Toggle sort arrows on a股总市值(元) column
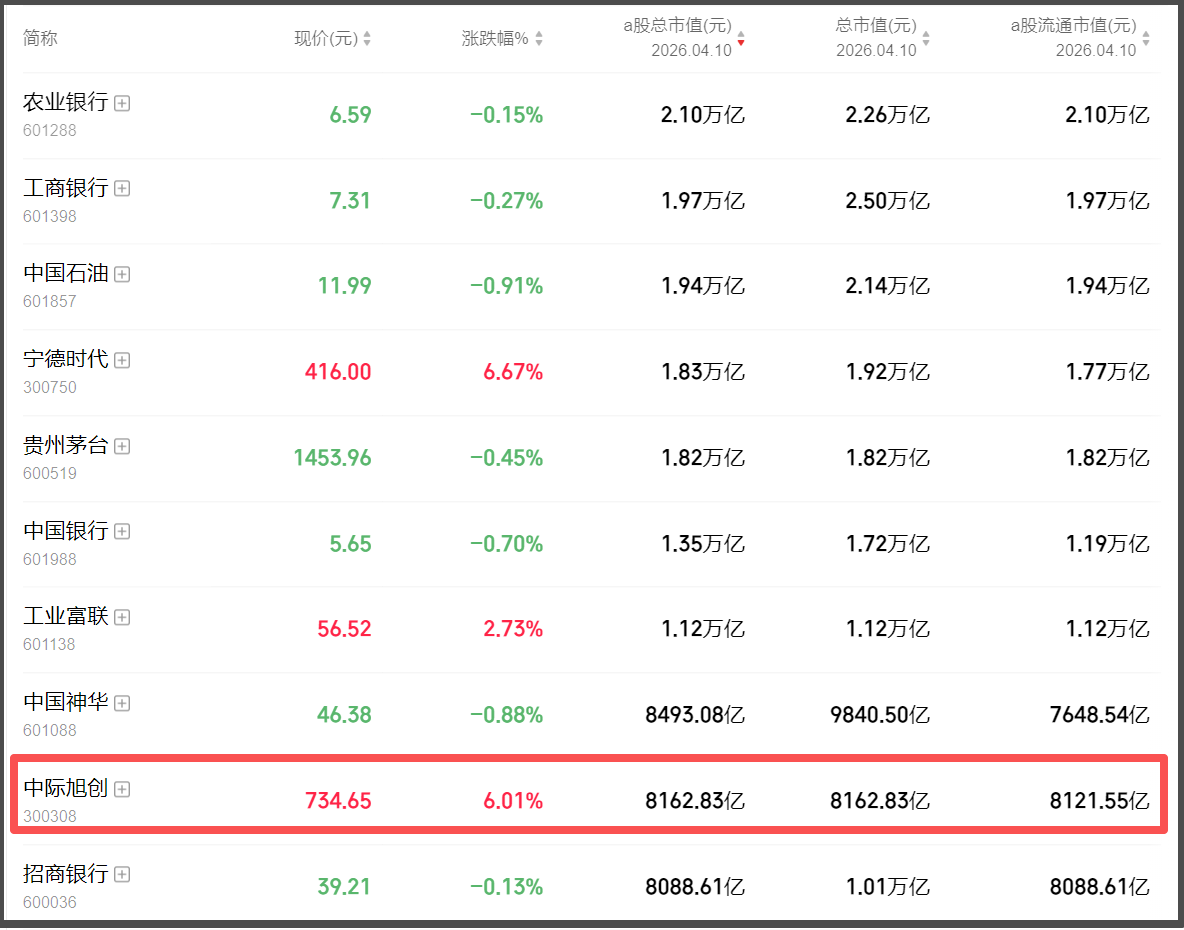 pos(741,39)
